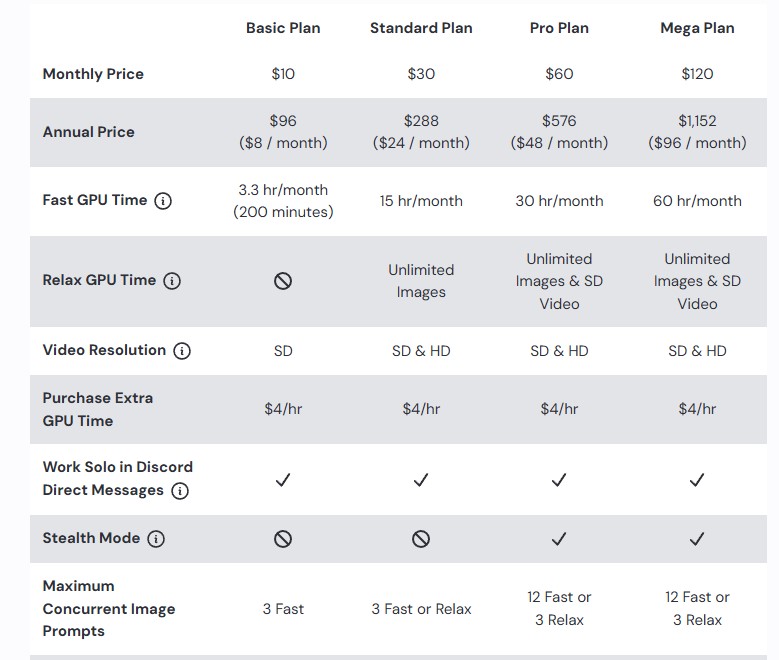Click the Basic Plan Relax GPU unavailable icon
The width and height of the screenshot is (779, 660).
[283, 281]
